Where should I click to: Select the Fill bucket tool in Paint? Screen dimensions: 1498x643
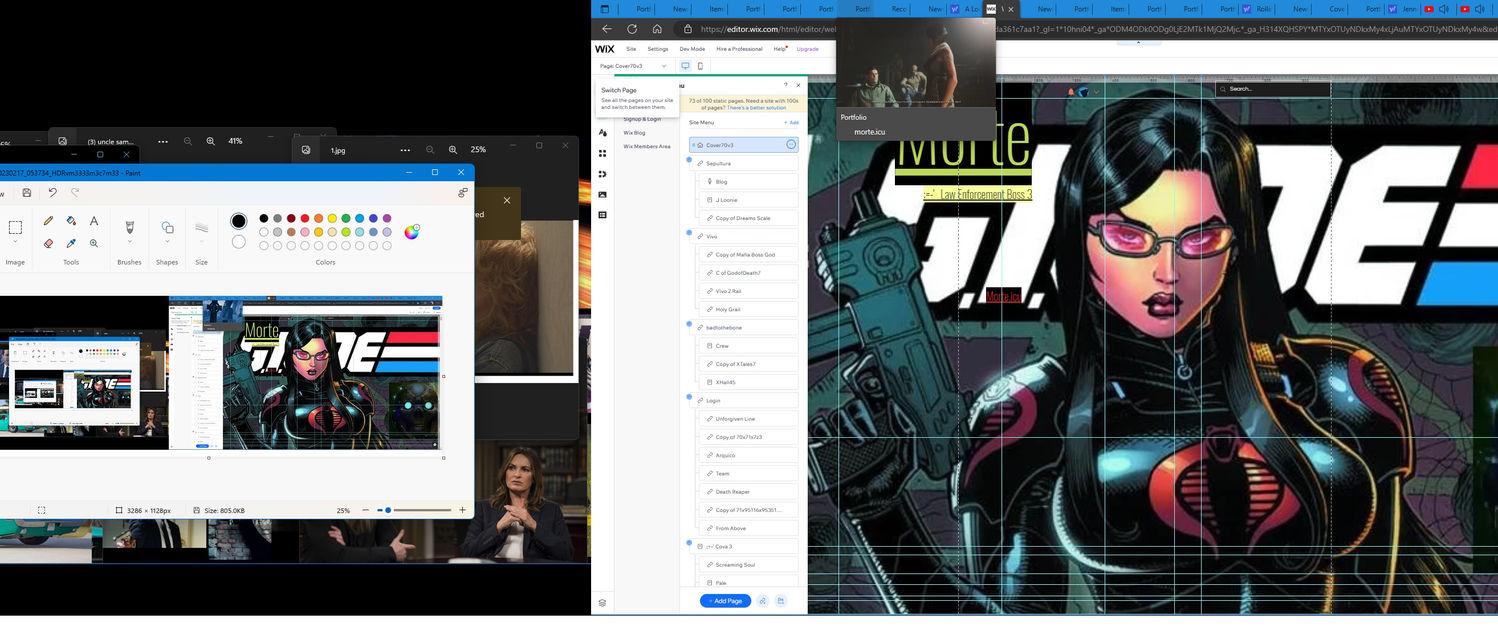(x=71, y=221)
